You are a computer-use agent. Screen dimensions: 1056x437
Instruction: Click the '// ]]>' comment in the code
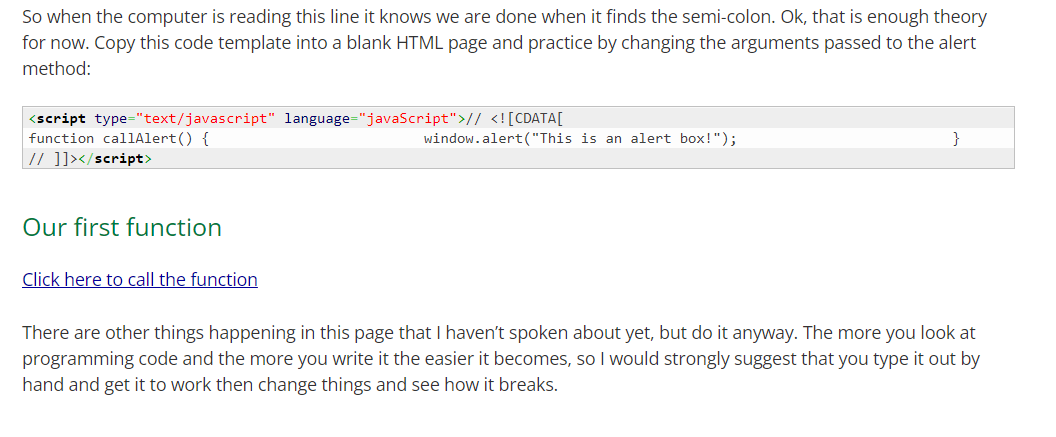(53, 159)
